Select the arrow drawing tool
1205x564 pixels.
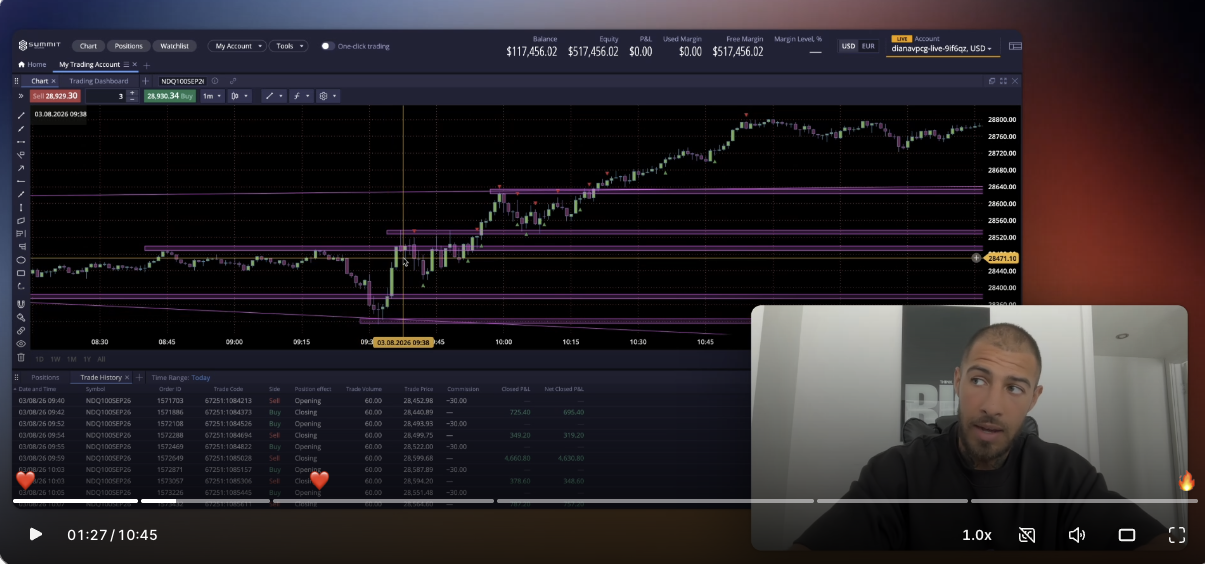21,168
